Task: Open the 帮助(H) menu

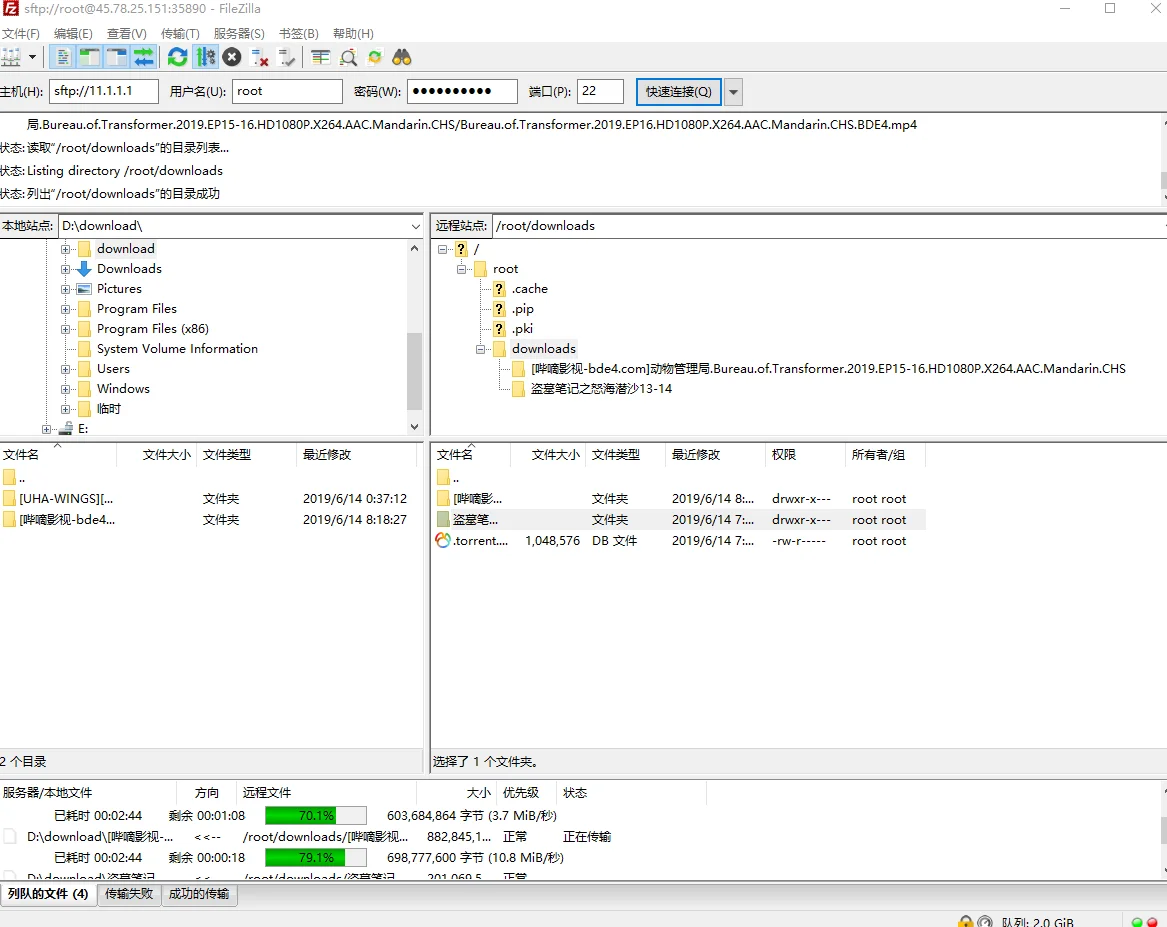Action: (x=353, y=33)
